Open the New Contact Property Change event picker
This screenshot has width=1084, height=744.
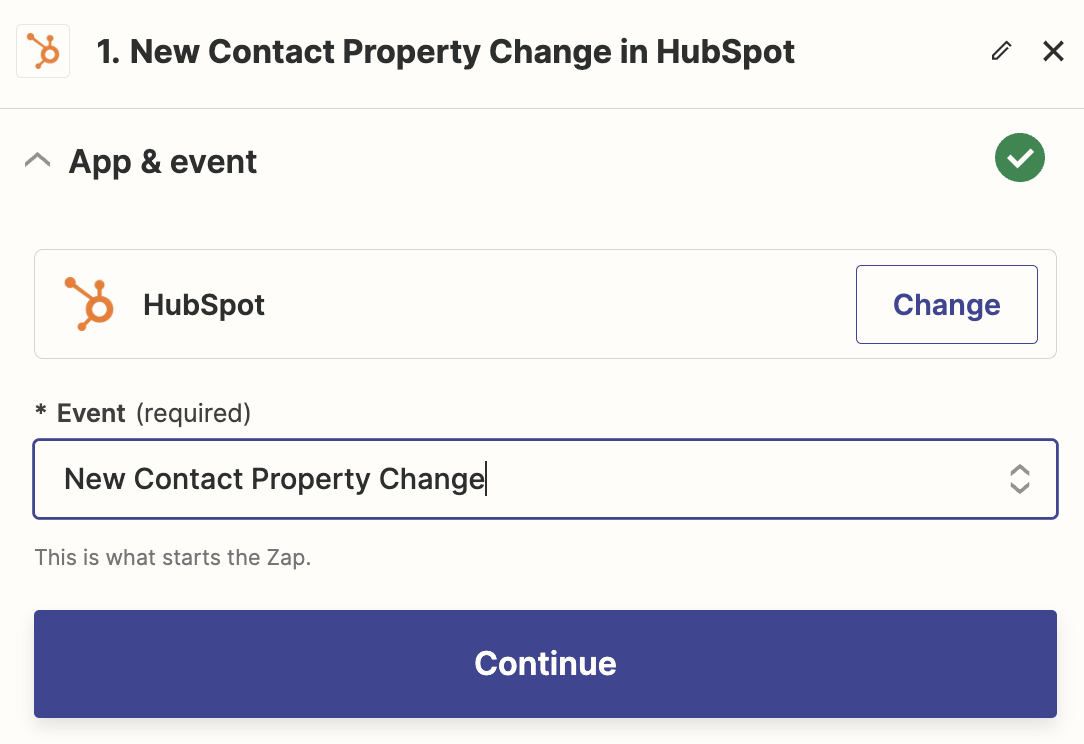click(545, 479)
